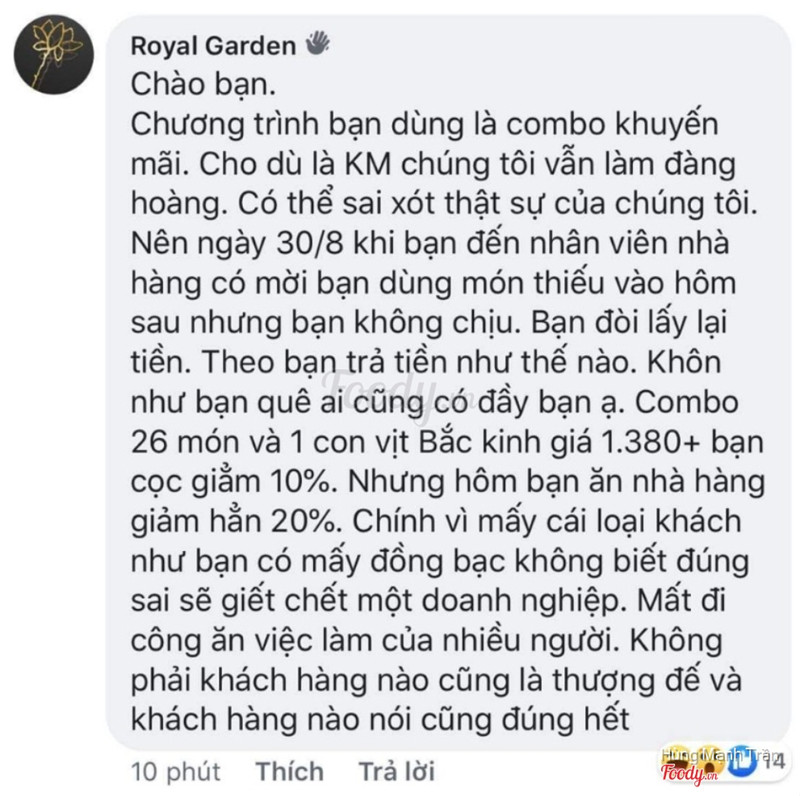Image resolution: width=800 pixels, height=796 pixels.
Task: Click the greeting line "Chào bạn."
Action: pyautogui.click(x=203, y=85)
